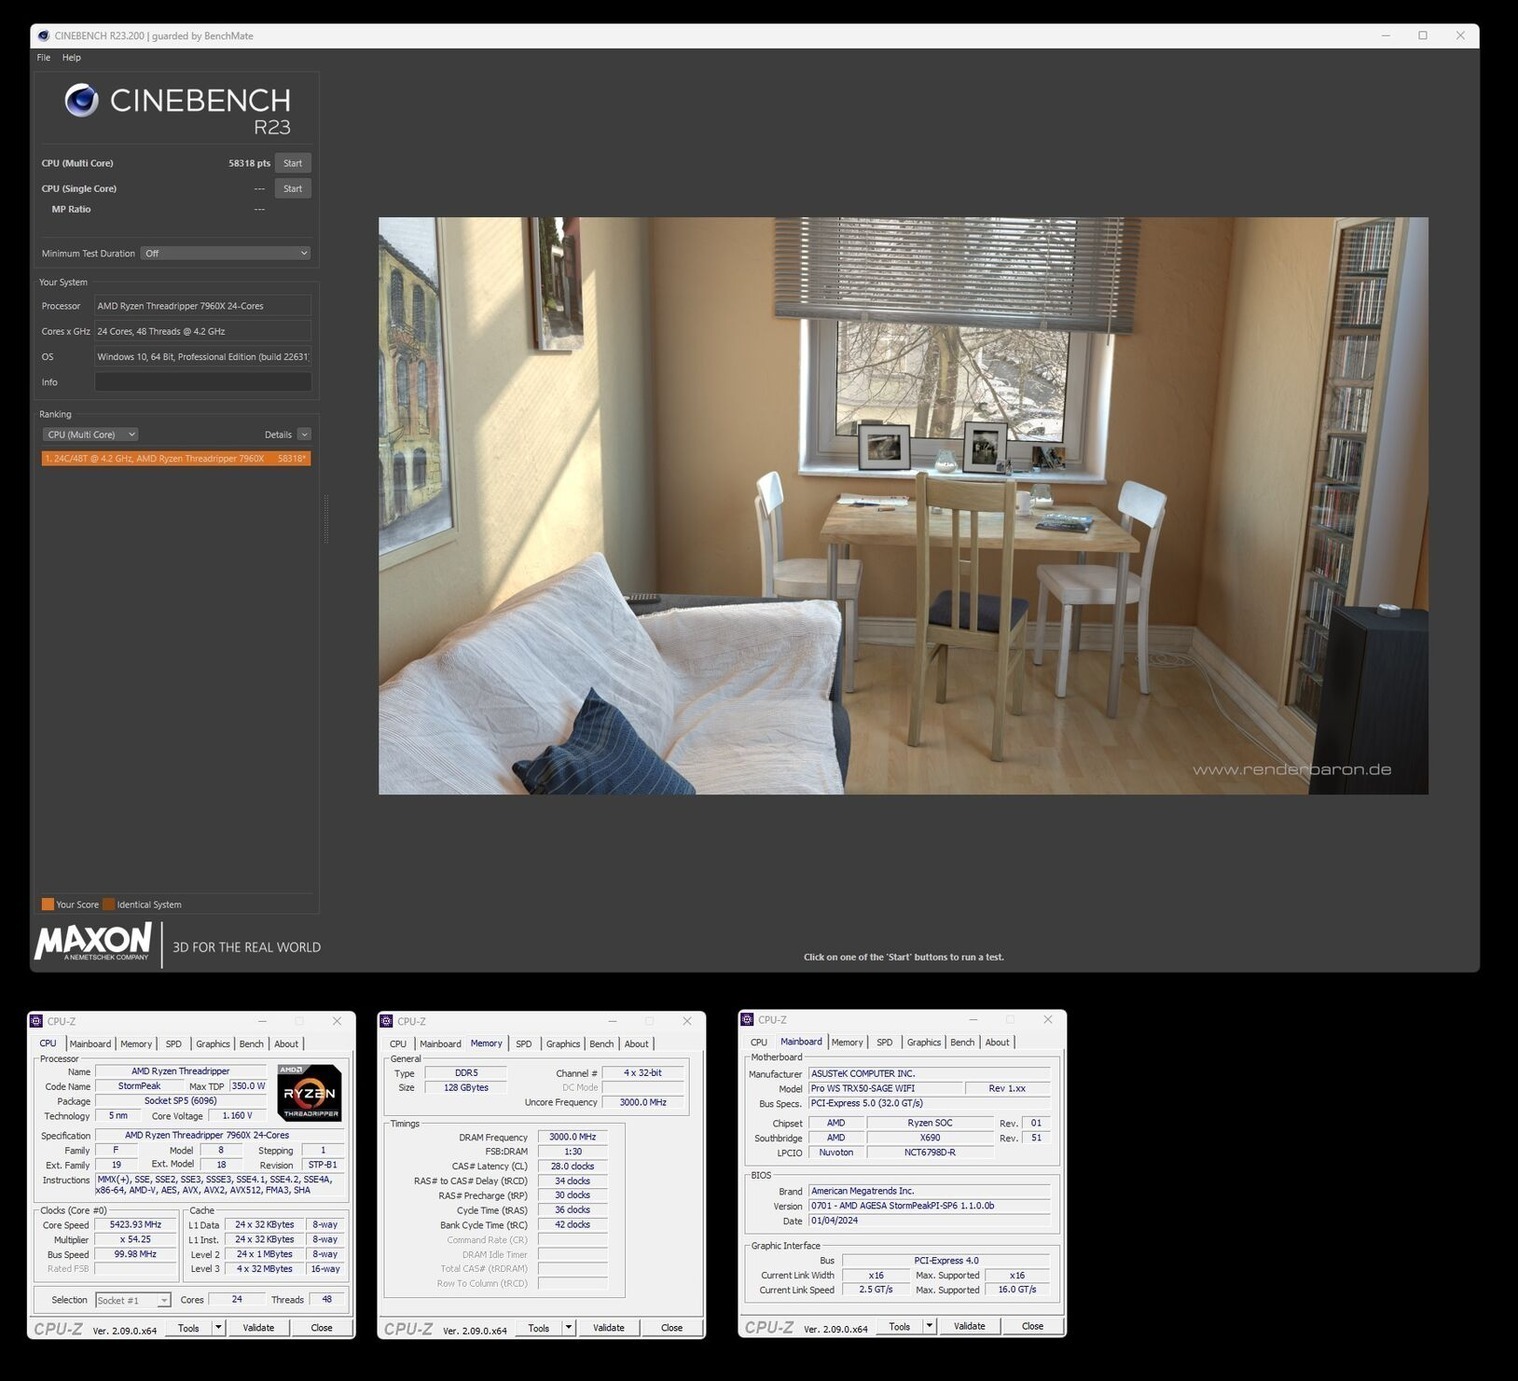Click Validate in Memory CPU-Z window
The width and height of the screenshot is (1518, 1381).
click(608, 1328)
